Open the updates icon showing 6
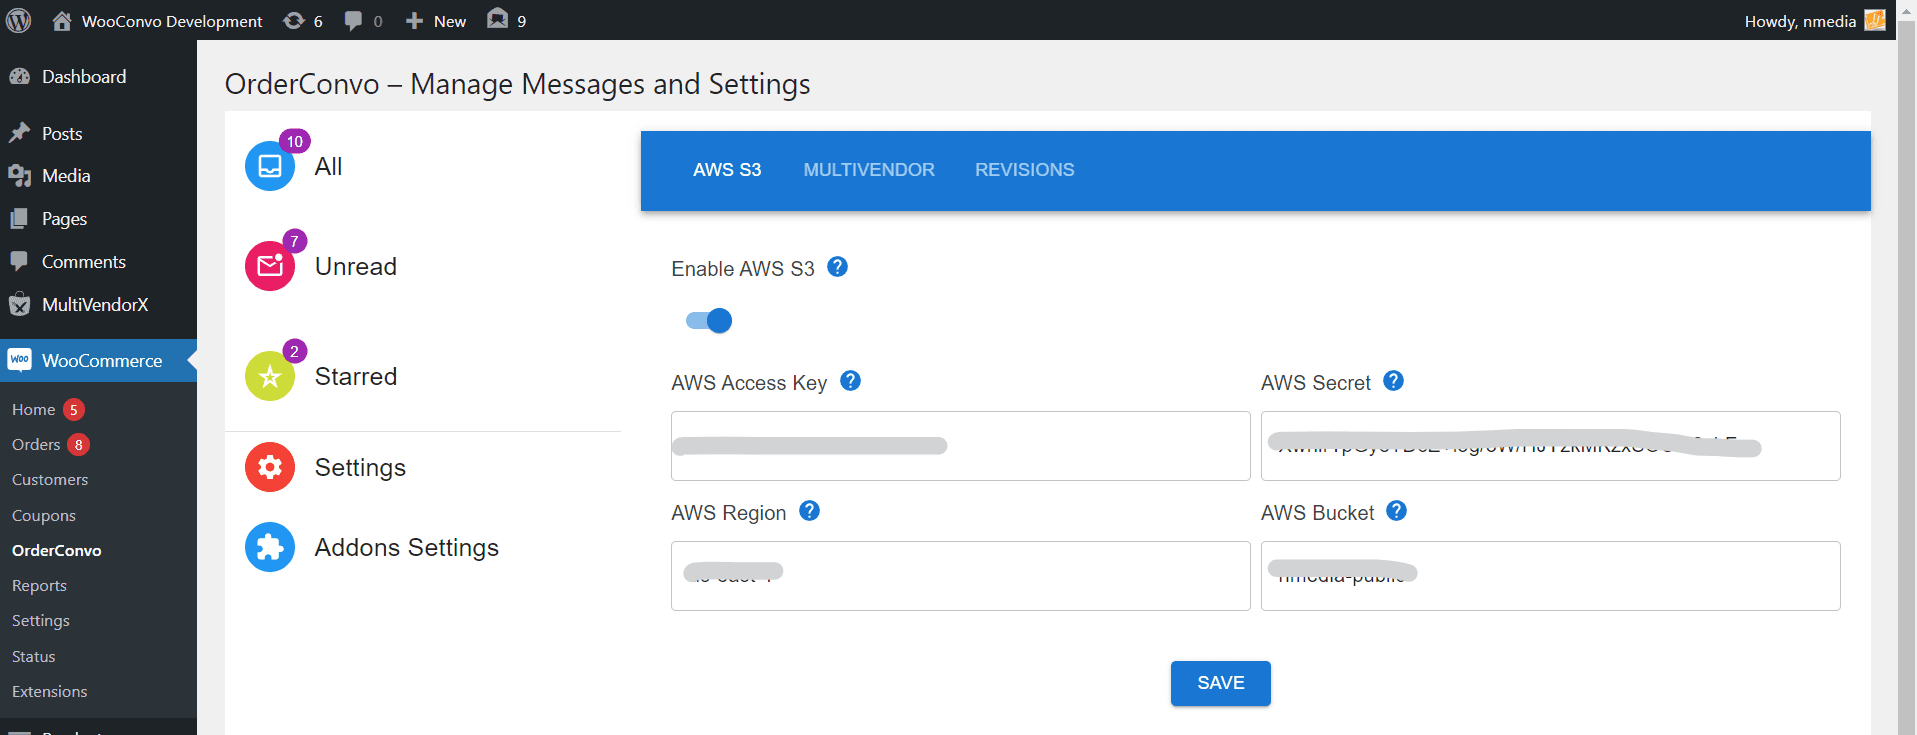1917x735 pixels. (294, 20)
